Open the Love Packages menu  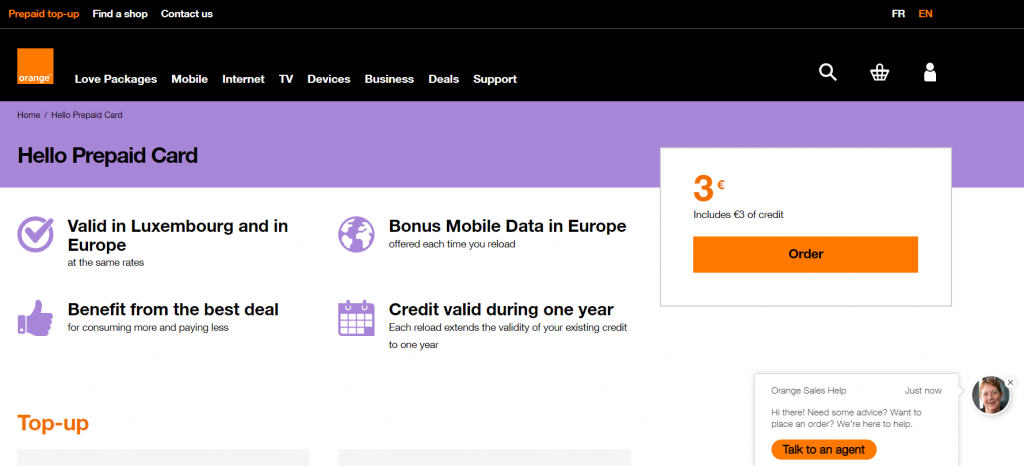tap(116, 79)
